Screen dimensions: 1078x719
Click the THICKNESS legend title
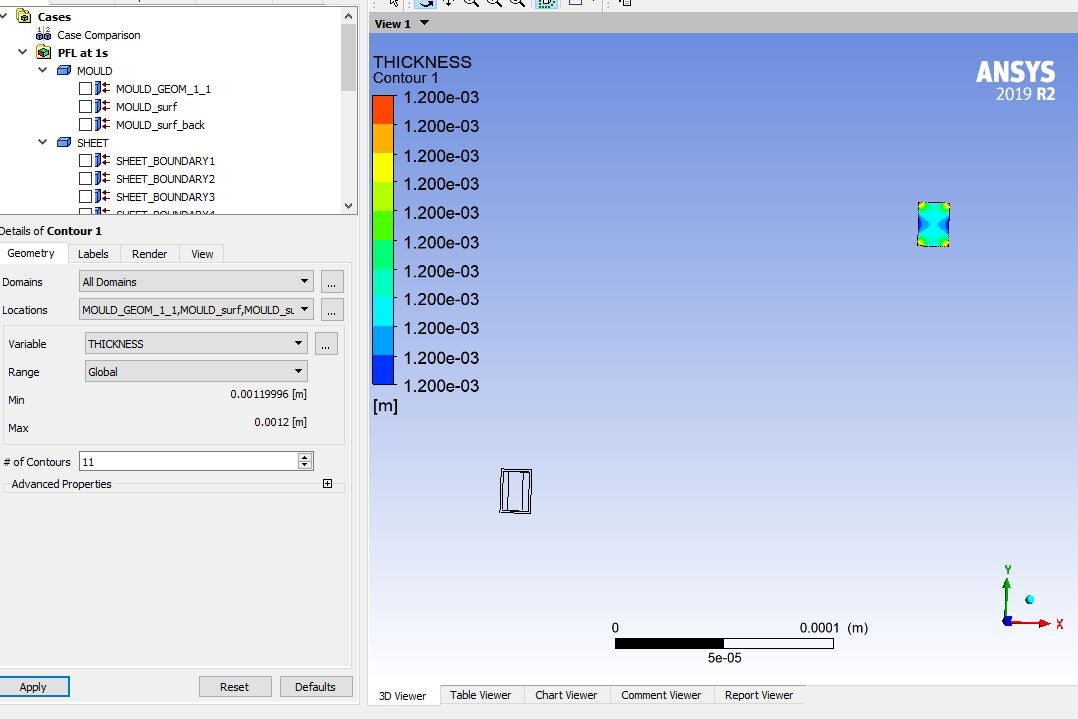[422, 62]
